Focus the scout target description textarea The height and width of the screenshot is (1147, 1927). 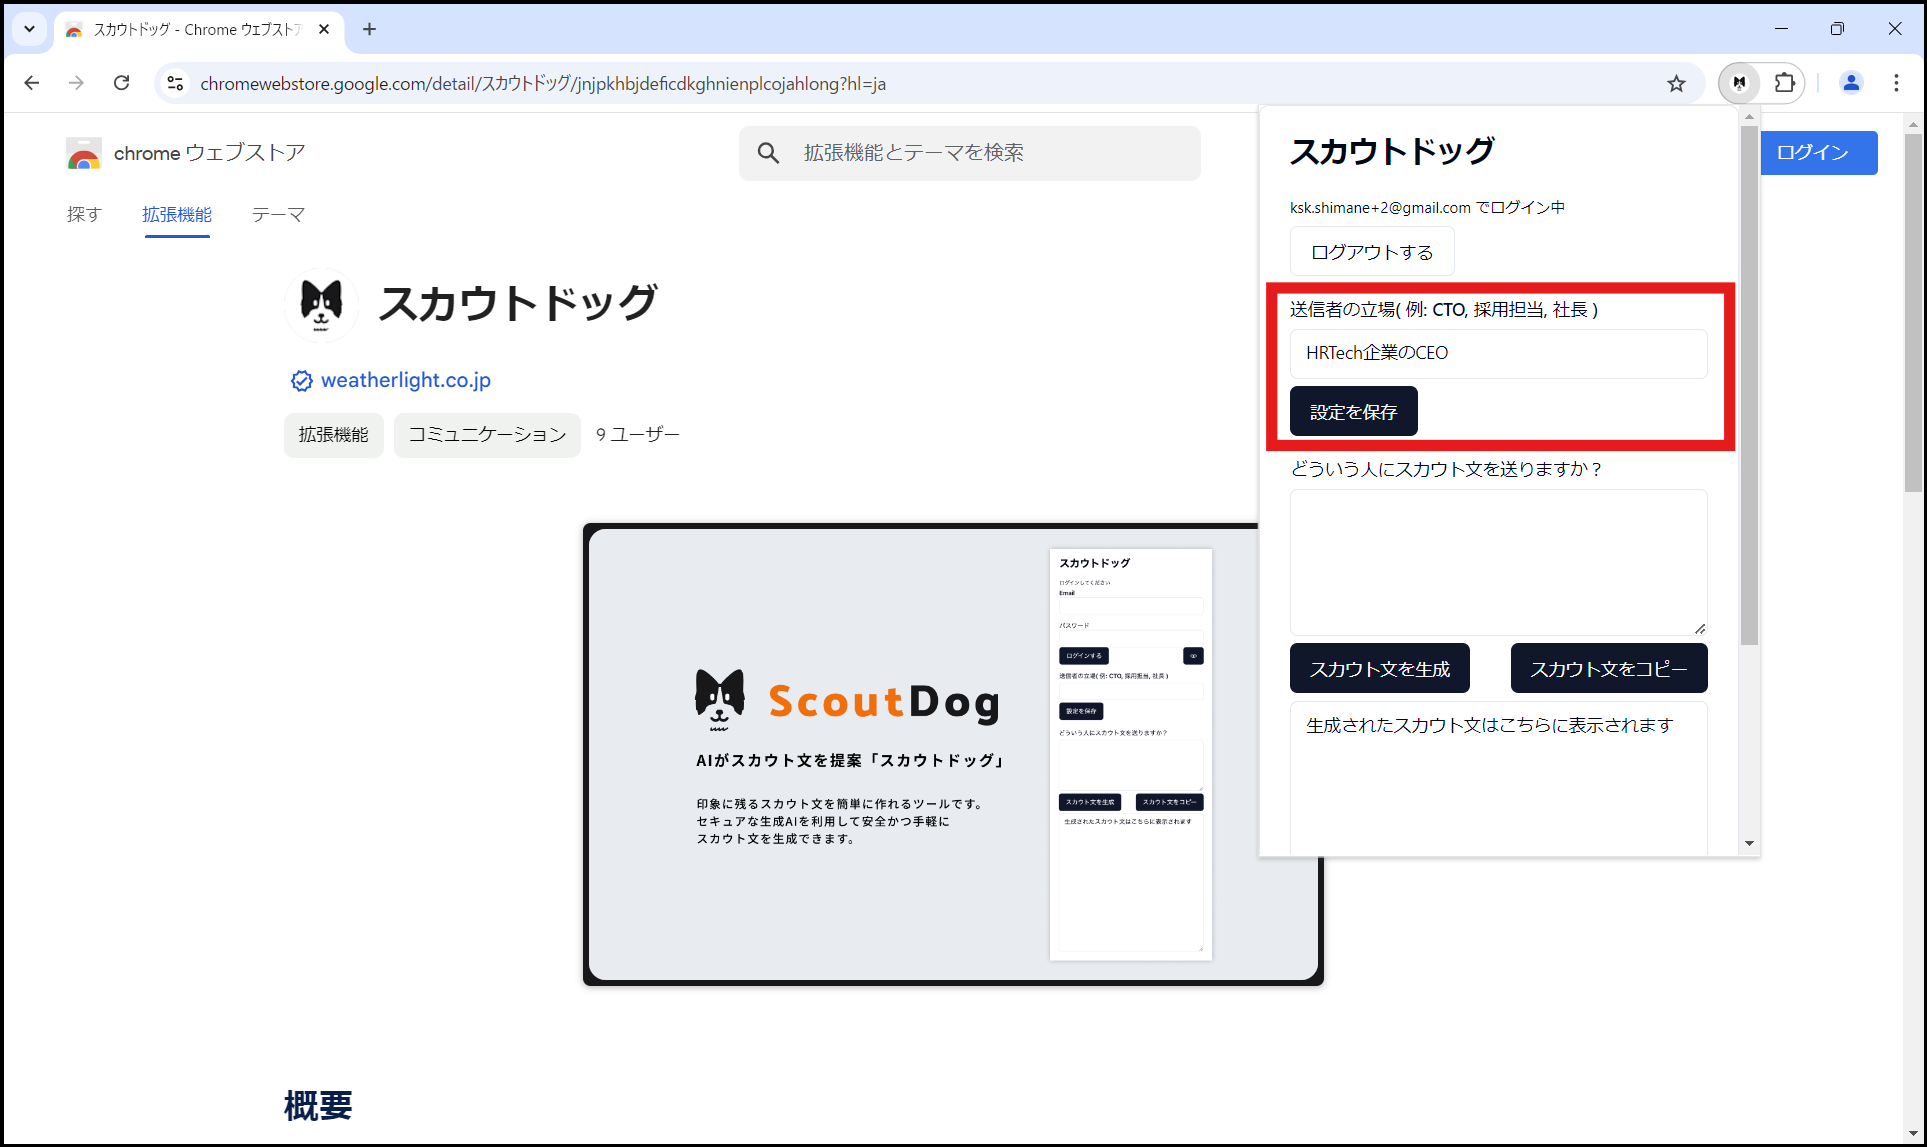[1498, 562]
